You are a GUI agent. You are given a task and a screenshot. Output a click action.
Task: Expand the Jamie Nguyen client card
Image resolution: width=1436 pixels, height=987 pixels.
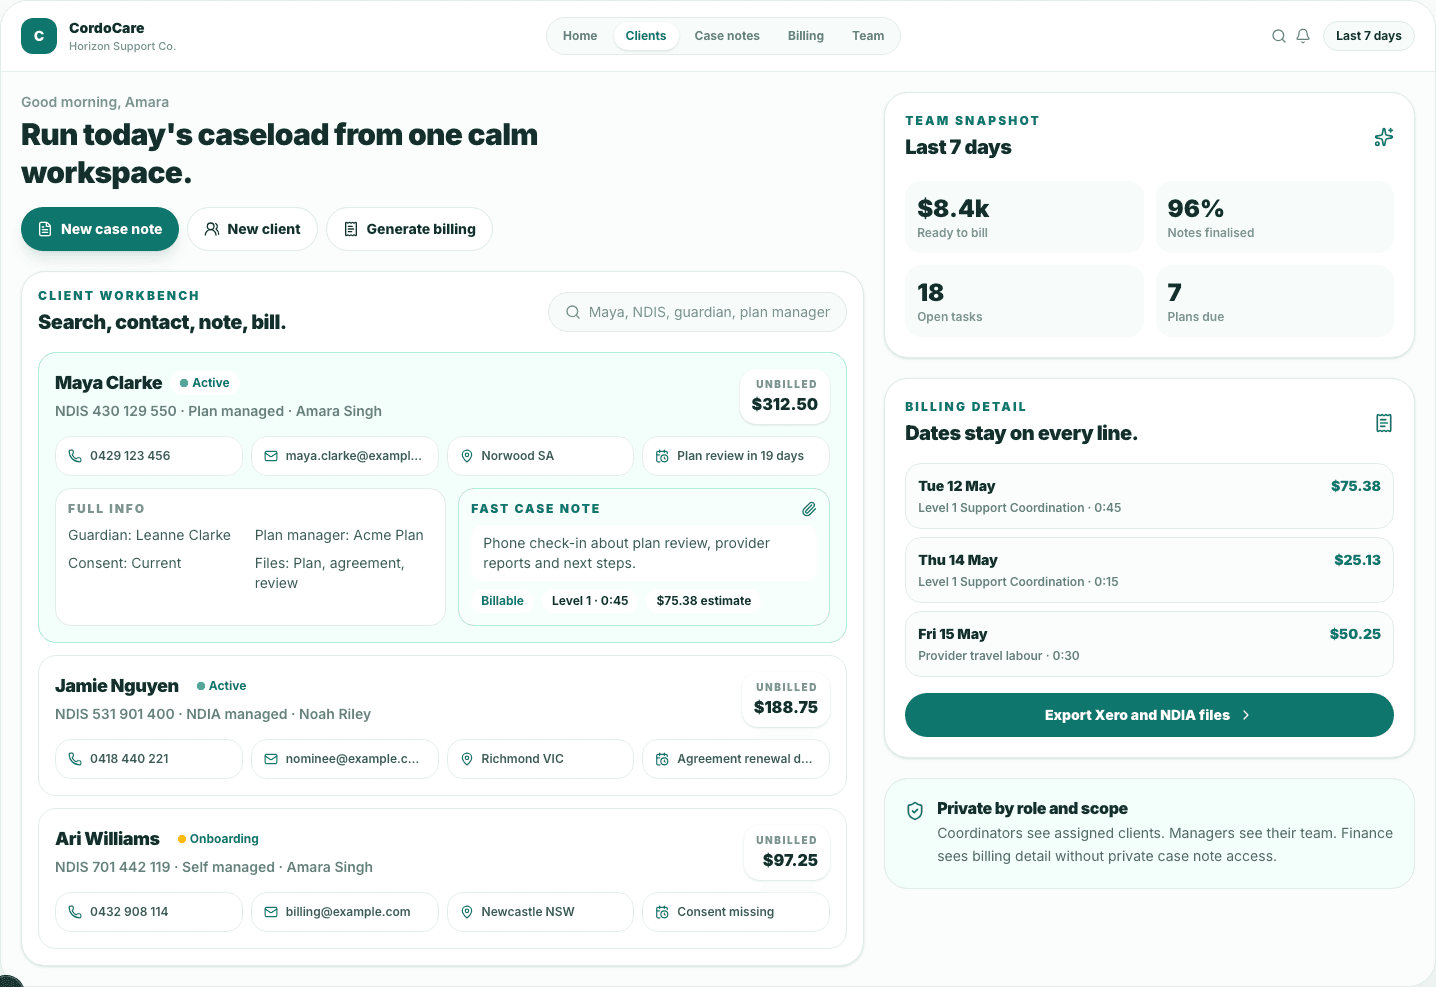442,725
